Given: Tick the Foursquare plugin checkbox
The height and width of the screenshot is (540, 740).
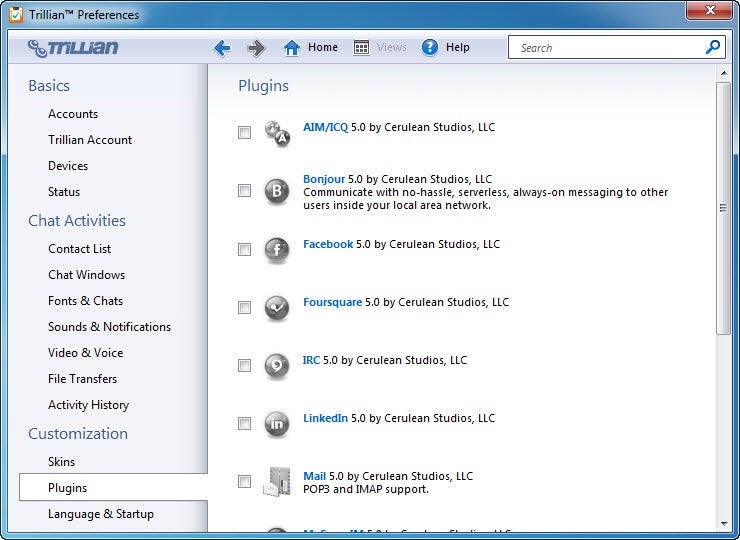Looking at the screenshot, I should click(x=244, y=307).
